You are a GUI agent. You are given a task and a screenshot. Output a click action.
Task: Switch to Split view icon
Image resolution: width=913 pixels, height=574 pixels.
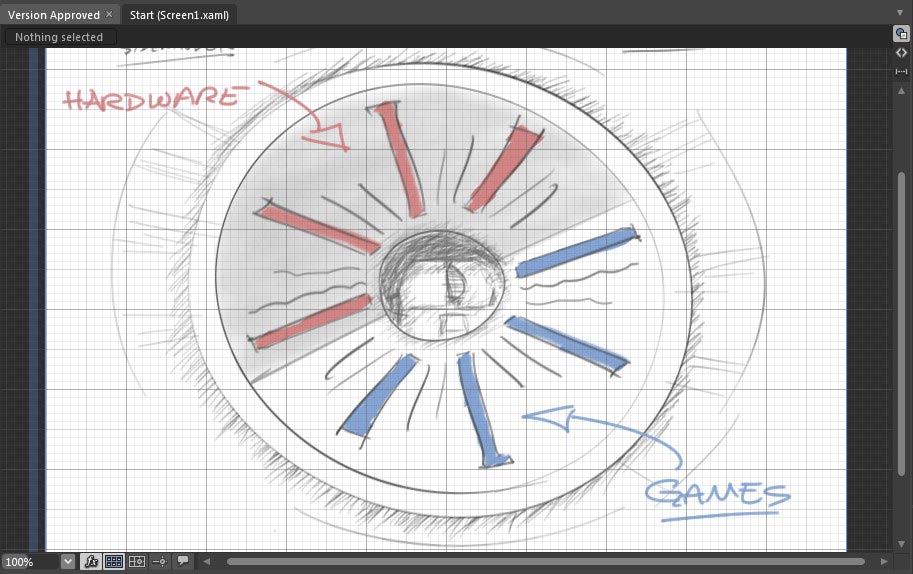click(x=901, y=71)
